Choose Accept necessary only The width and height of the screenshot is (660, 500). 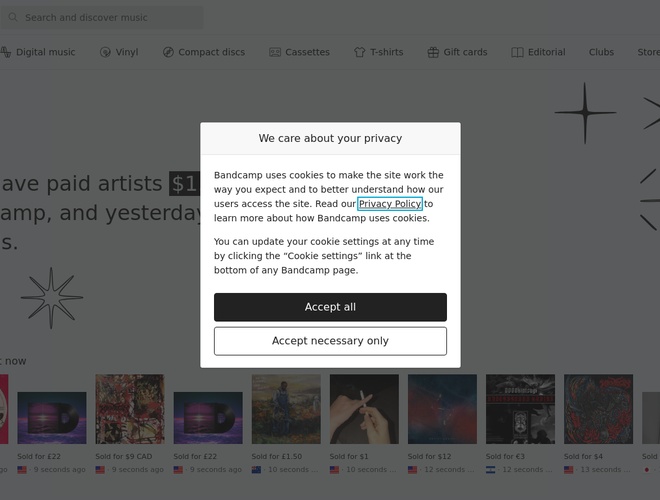[330, 341]
